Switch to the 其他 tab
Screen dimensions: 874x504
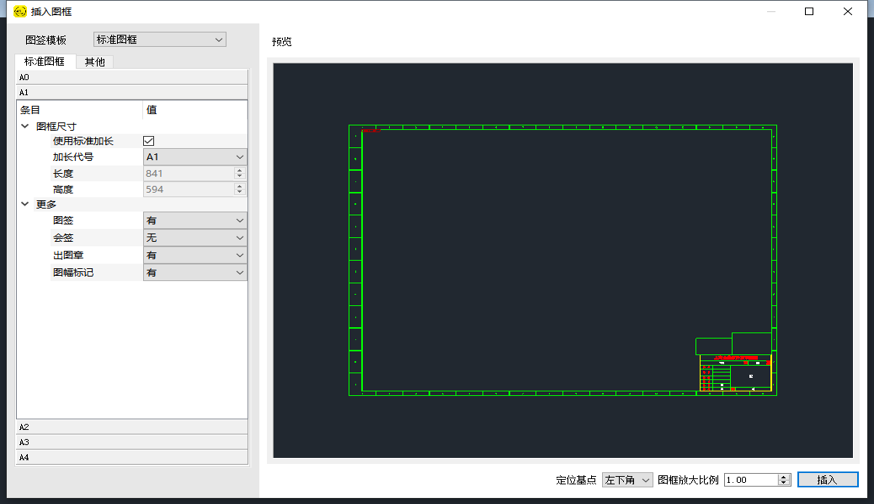pos(94,62)
